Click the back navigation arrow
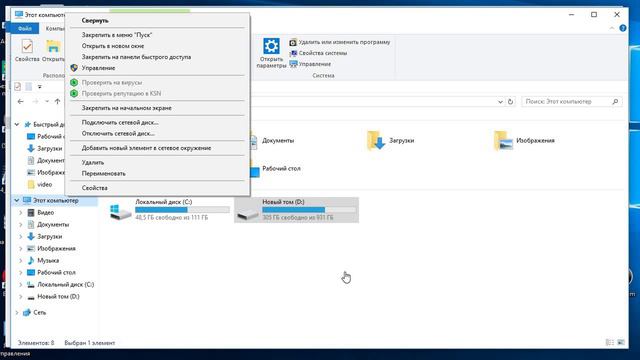Screen dimensions: 640x360 pyautogui.click(x=20, y=102)
